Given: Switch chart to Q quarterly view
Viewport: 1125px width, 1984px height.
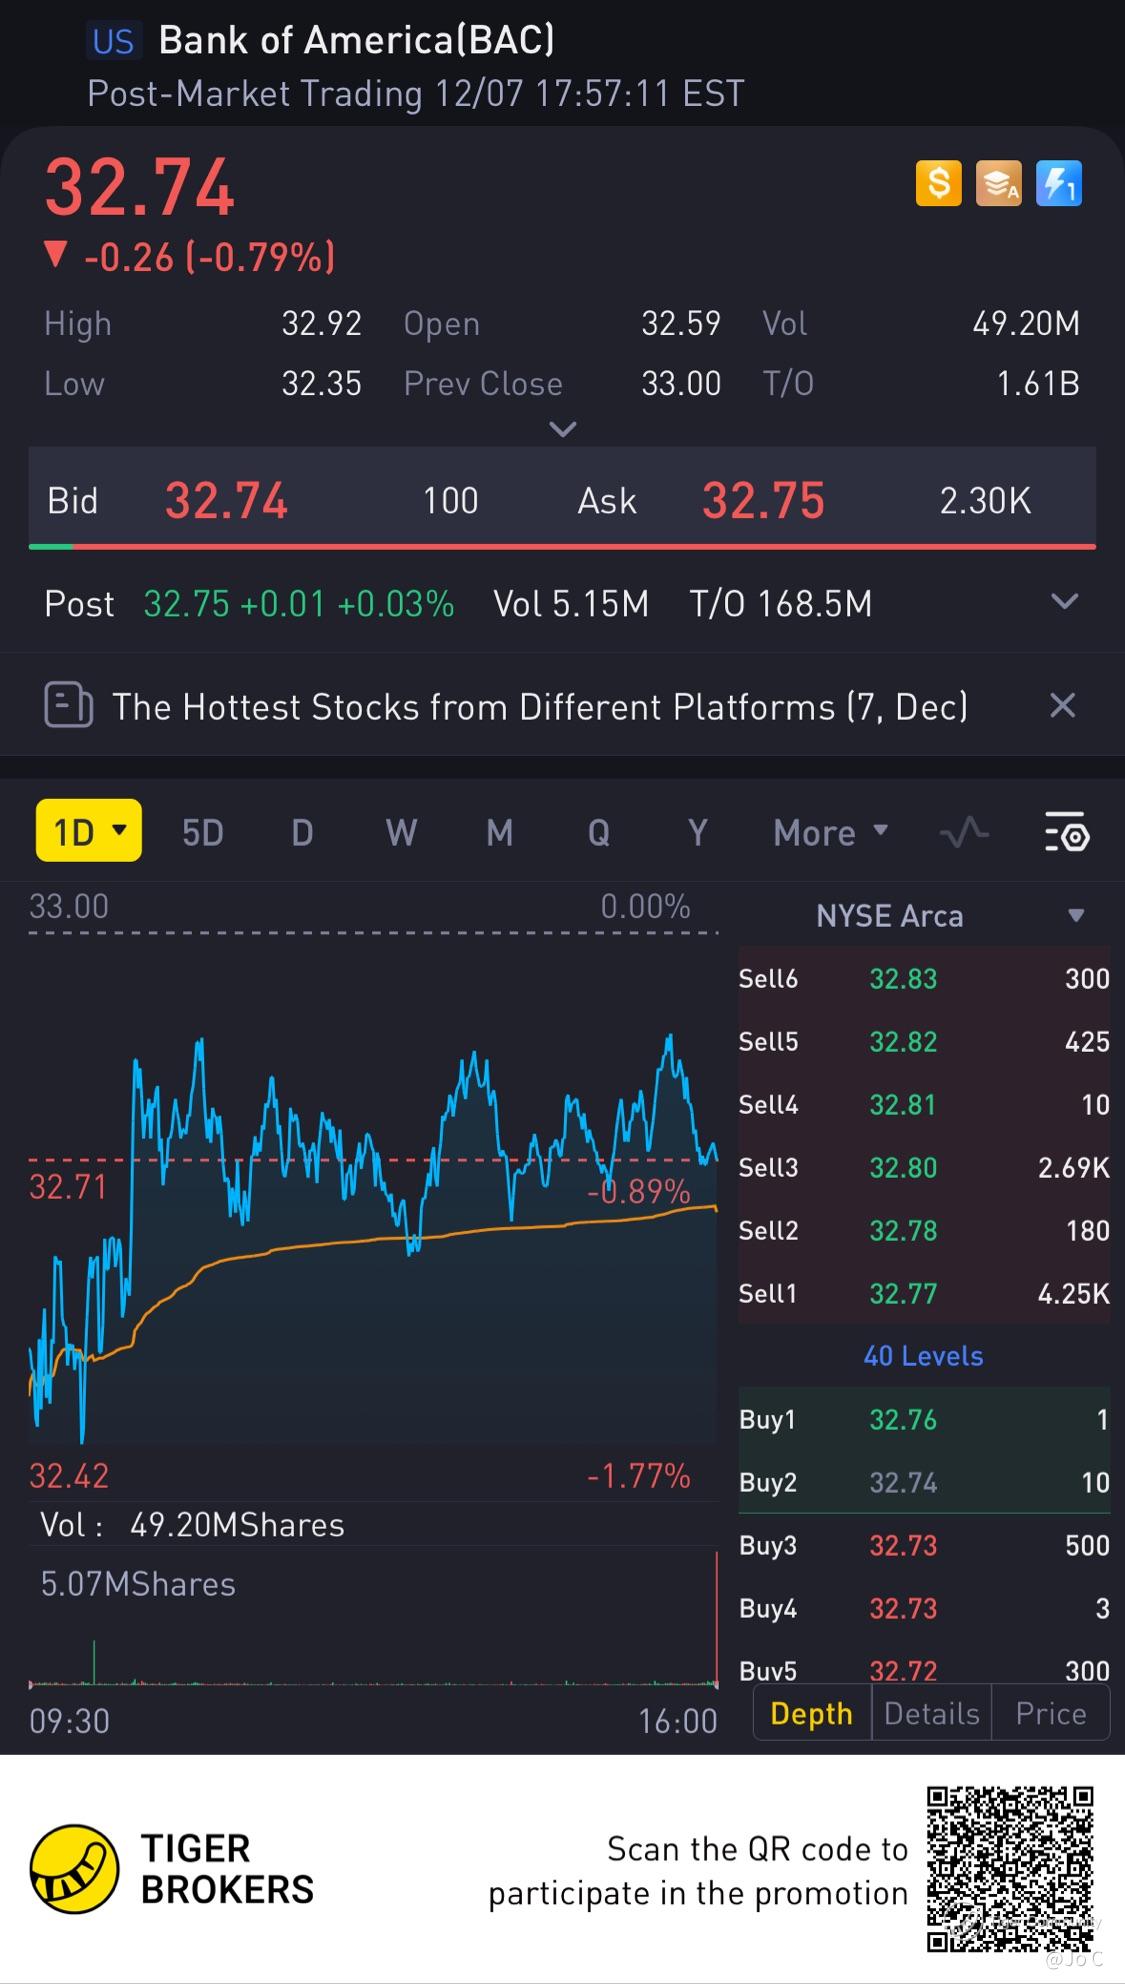Looking at the screenshot, I should coord(598,832).
